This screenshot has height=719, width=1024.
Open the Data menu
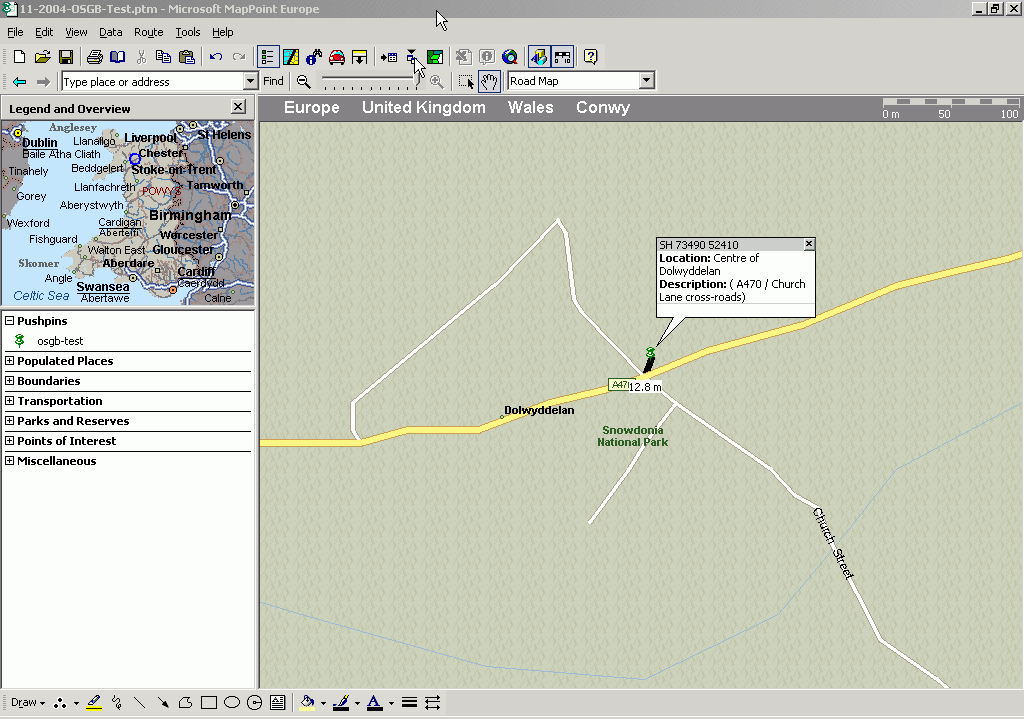(110, 33)
